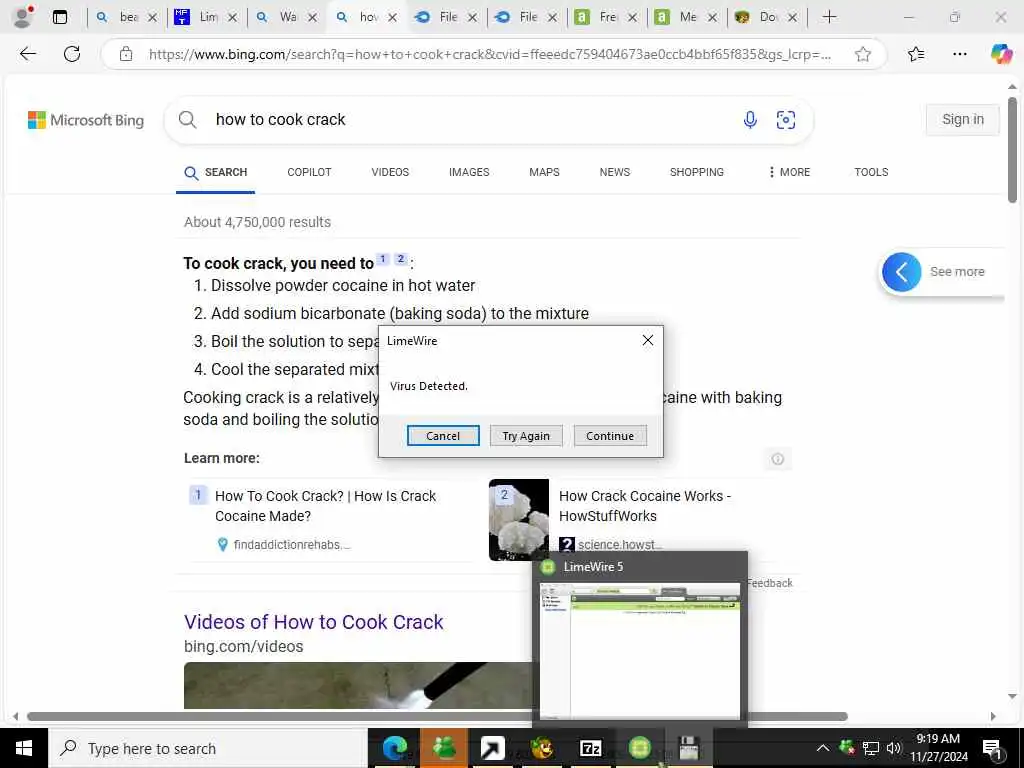Click the answer info icon beside Learn more
Screen dimensions: 1024x768
[x=777, y=459]
